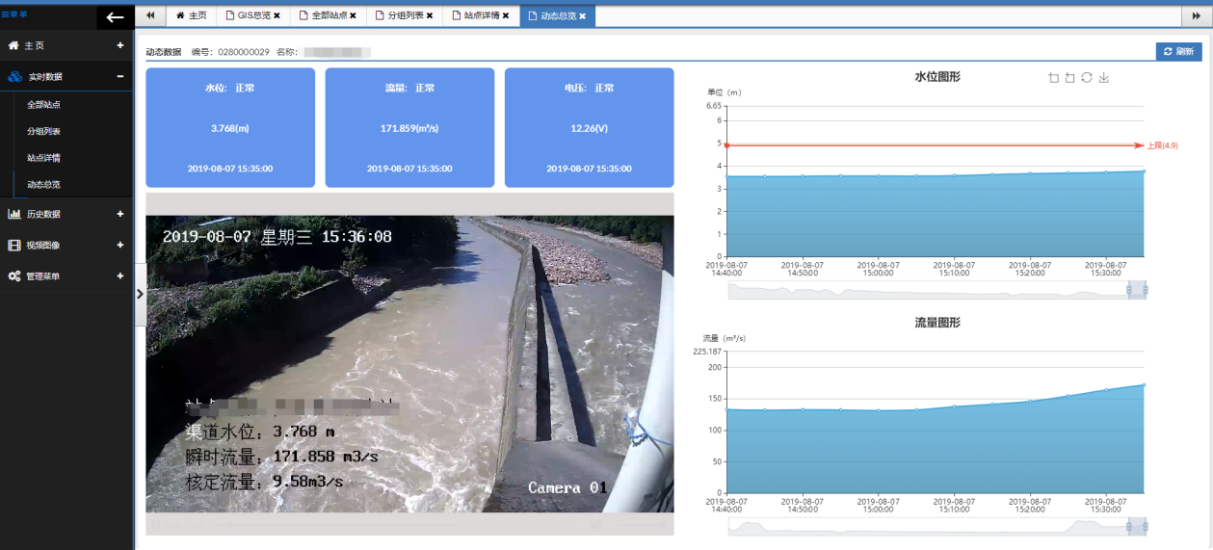Click the zoom area icon on 水位图形 chart
This screenshot has width=1213, height=550.
tap(1053, 78)
